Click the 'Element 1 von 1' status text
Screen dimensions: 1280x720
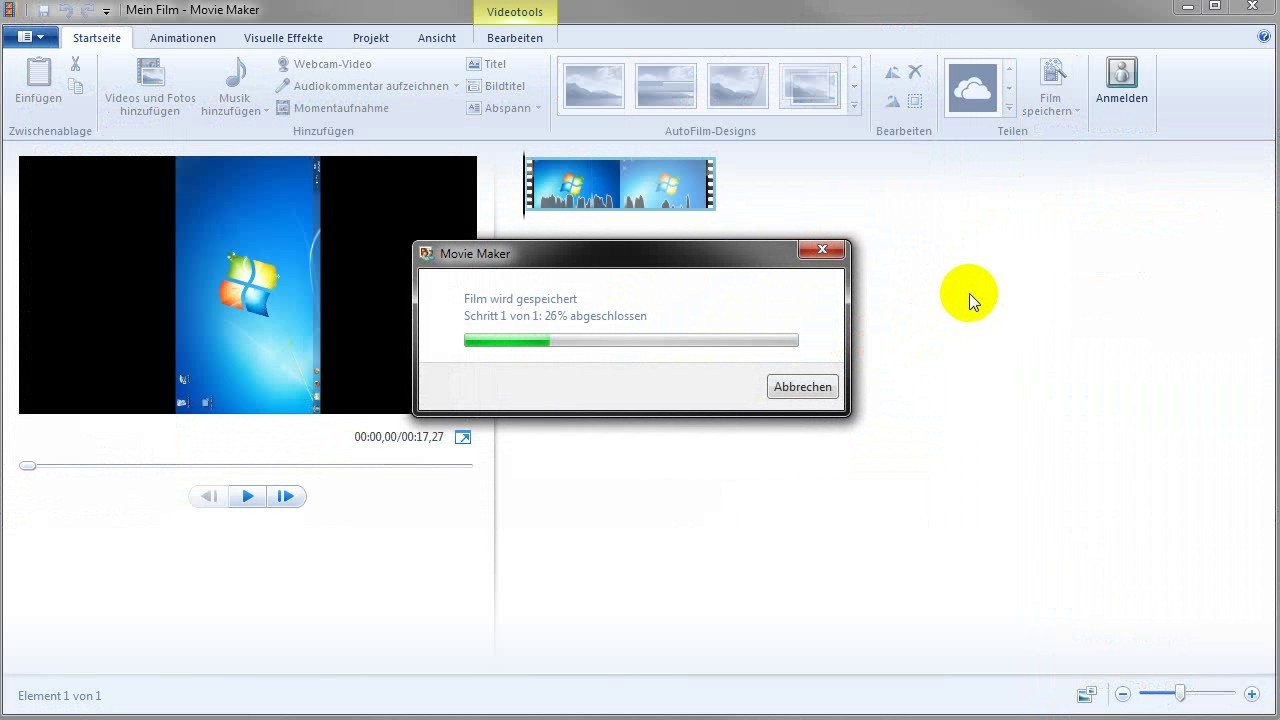click(x=60, y=696)
